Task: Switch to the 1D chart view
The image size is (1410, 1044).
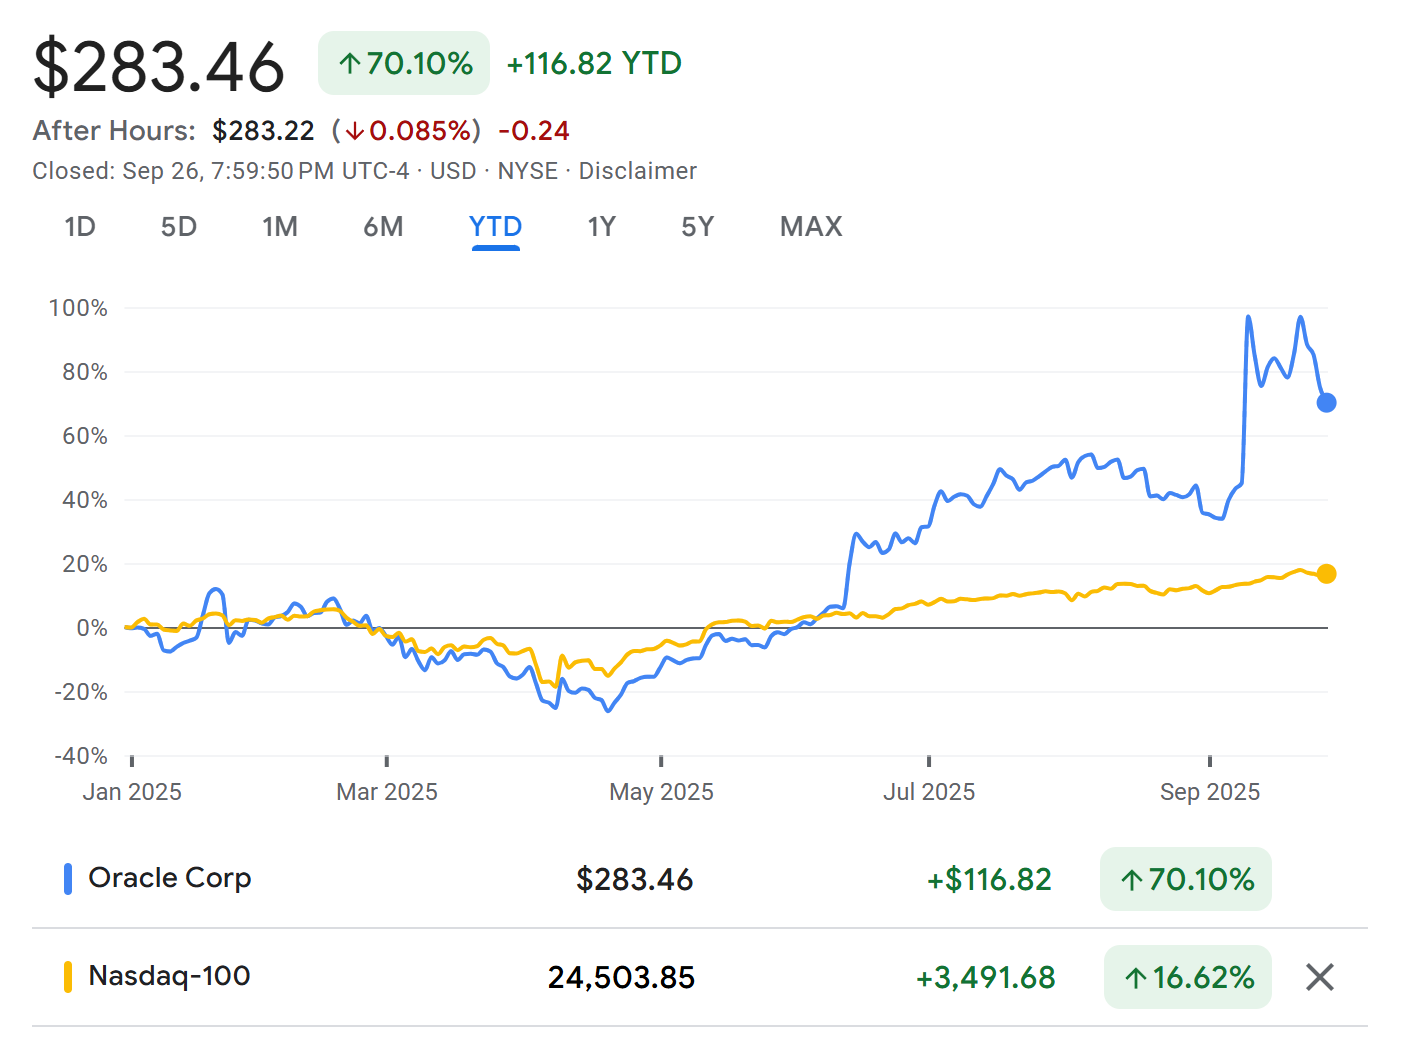Action: point(80,227)
